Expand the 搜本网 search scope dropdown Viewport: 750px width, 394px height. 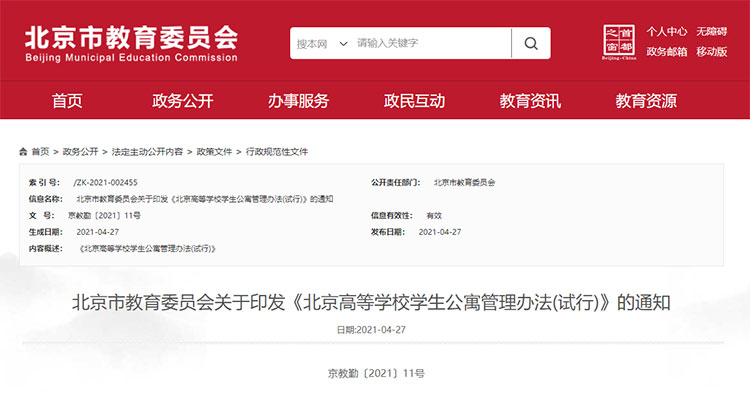coord(321,44)
